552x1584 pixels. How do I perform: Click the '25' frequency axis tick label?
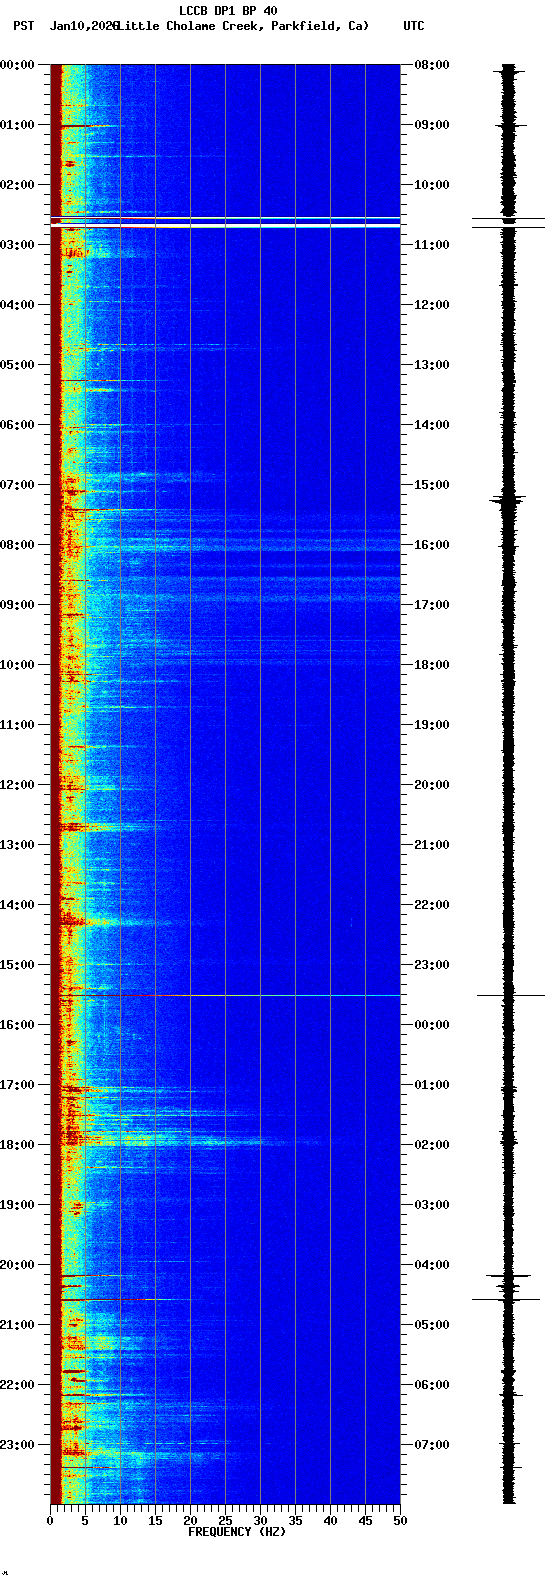click(225, 1520)
